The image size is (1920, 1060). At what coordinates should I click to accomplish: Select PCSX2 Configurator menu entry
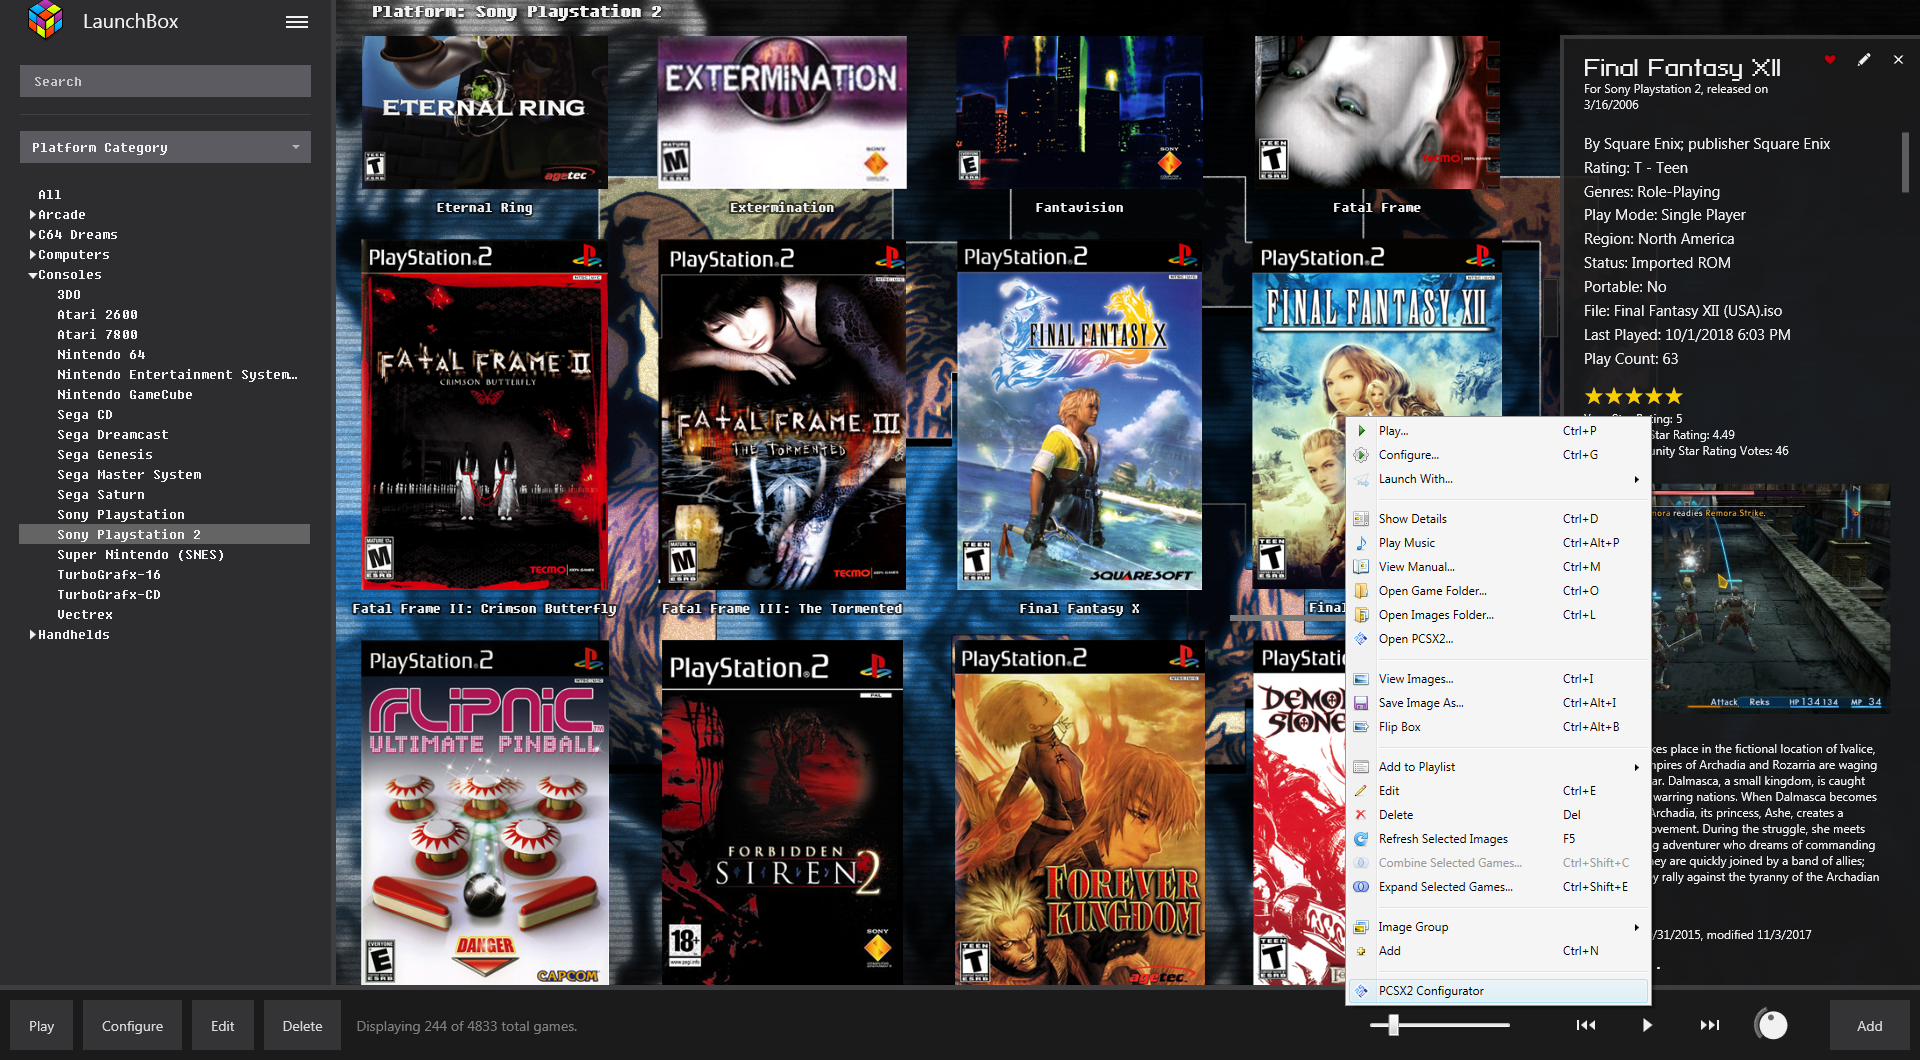[x=1498, y=991]
